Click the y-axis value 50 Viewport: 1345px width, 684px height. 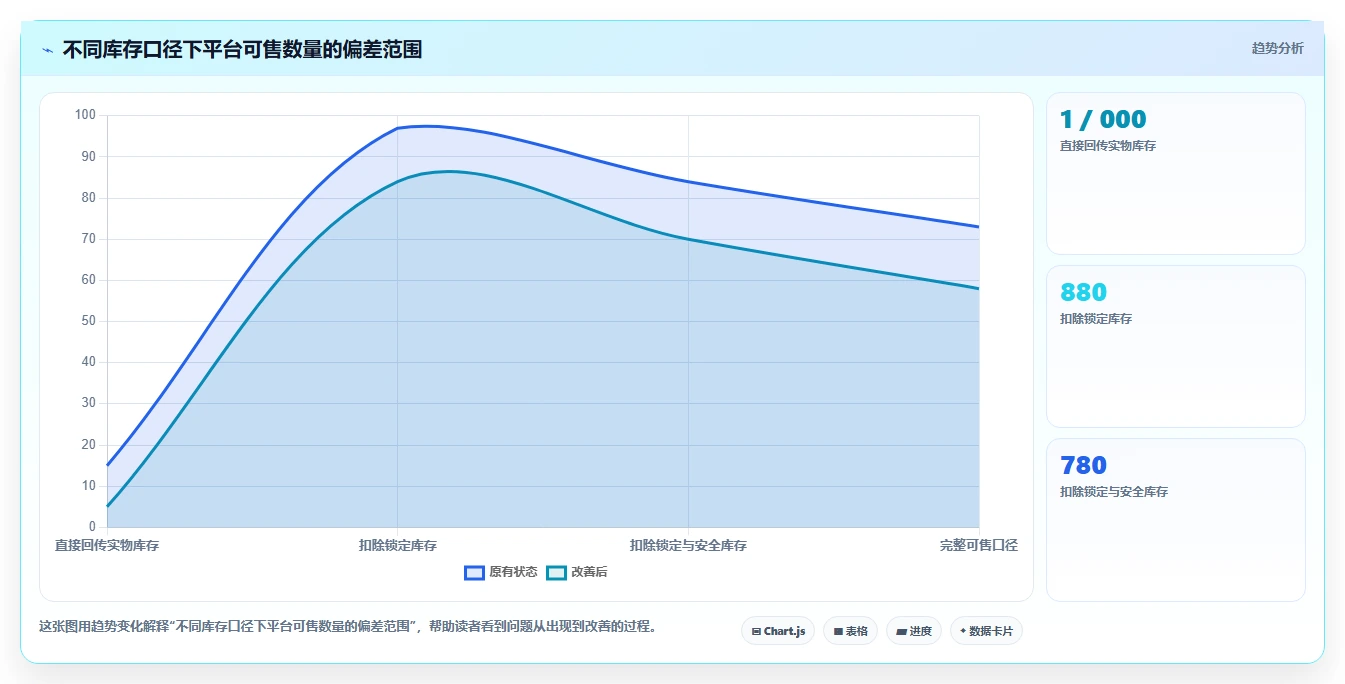[89, 321]
